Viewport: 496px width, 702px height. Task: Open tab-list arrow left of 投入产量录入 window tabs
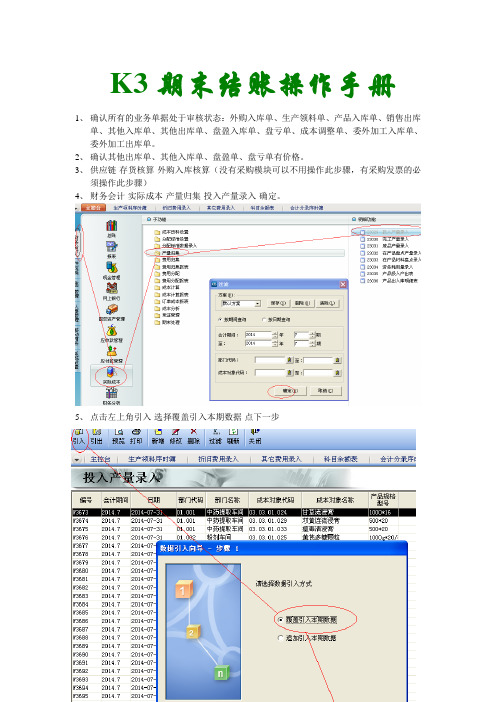coord(77,459)
